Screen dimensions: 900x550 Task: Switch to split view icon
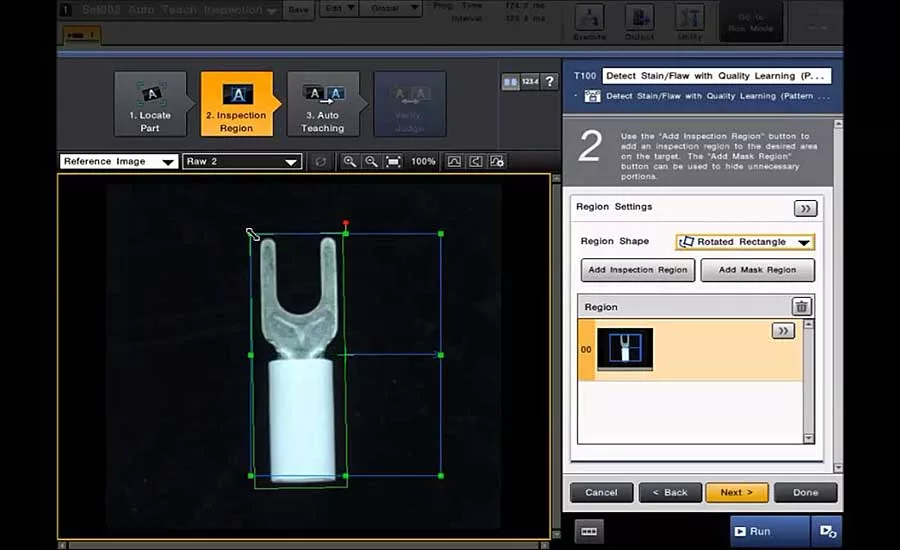510,82
